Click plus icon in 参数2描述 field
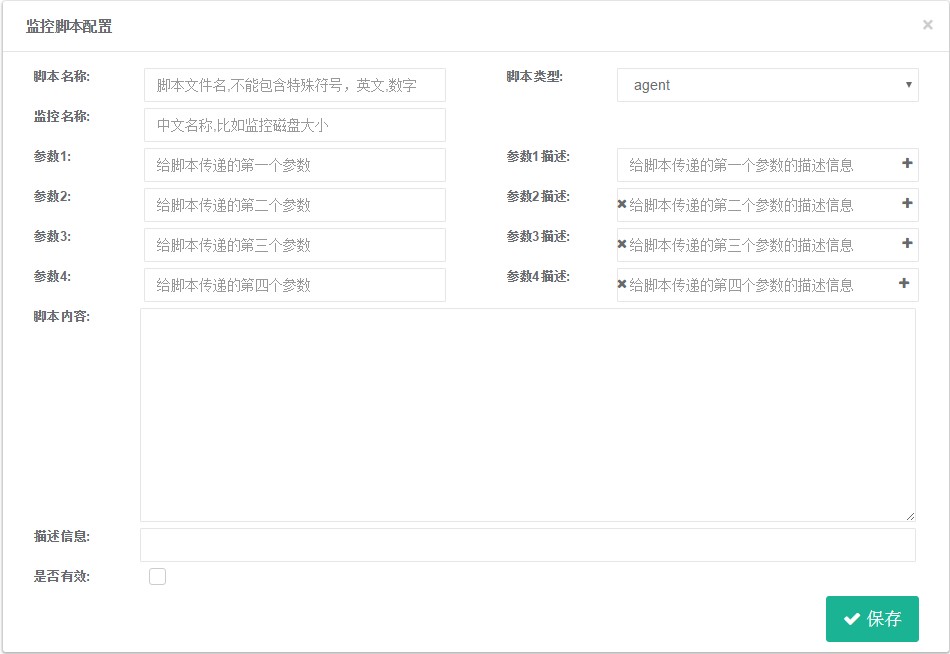 [907, 203]
